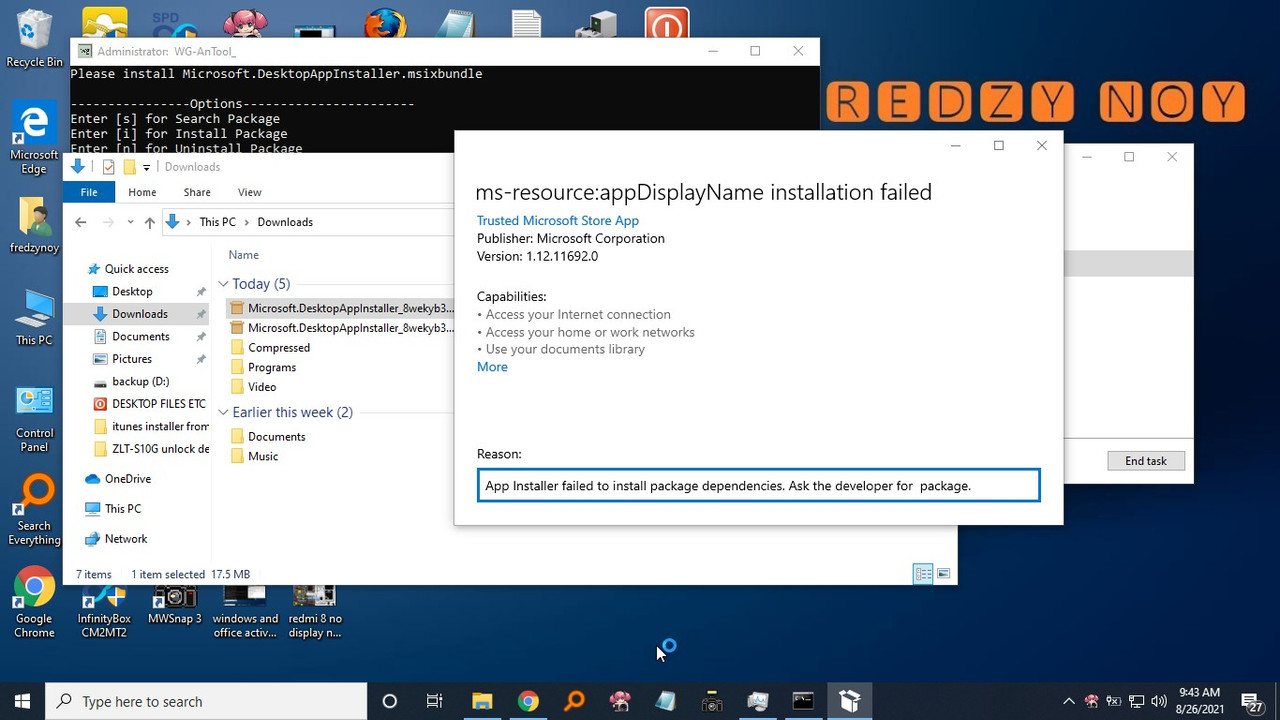Screen dimensions: 1280x720
Task: Launch Google Chrome from the desktop
Action: tap(34, 603)
